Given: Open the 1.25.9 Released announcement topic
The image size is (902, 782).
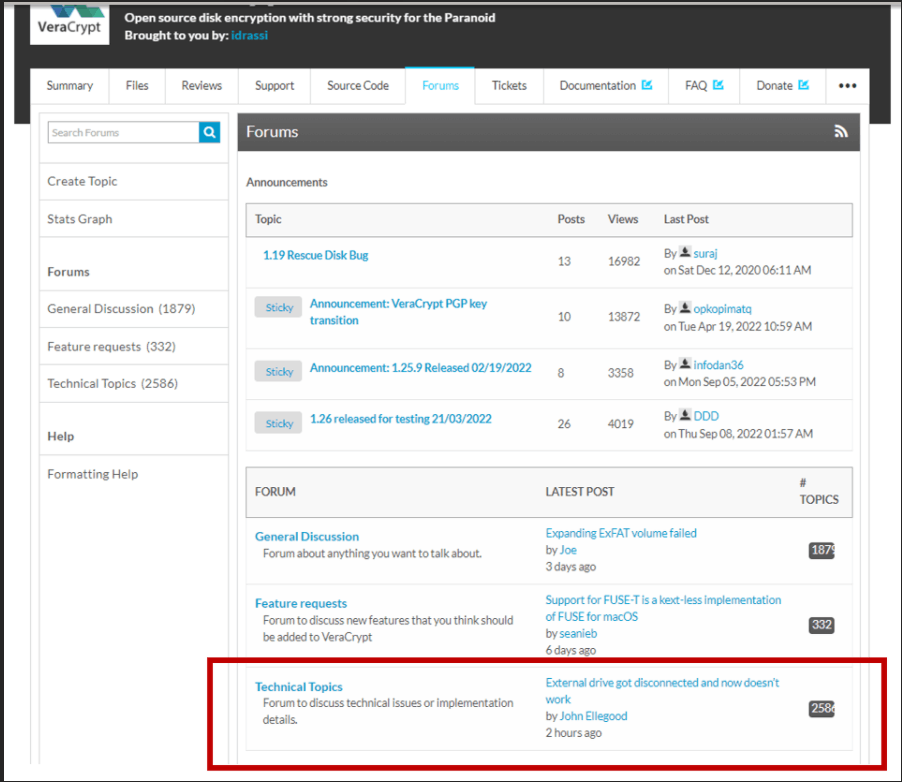Looking at the screenshot, I should tap(421, 368).
